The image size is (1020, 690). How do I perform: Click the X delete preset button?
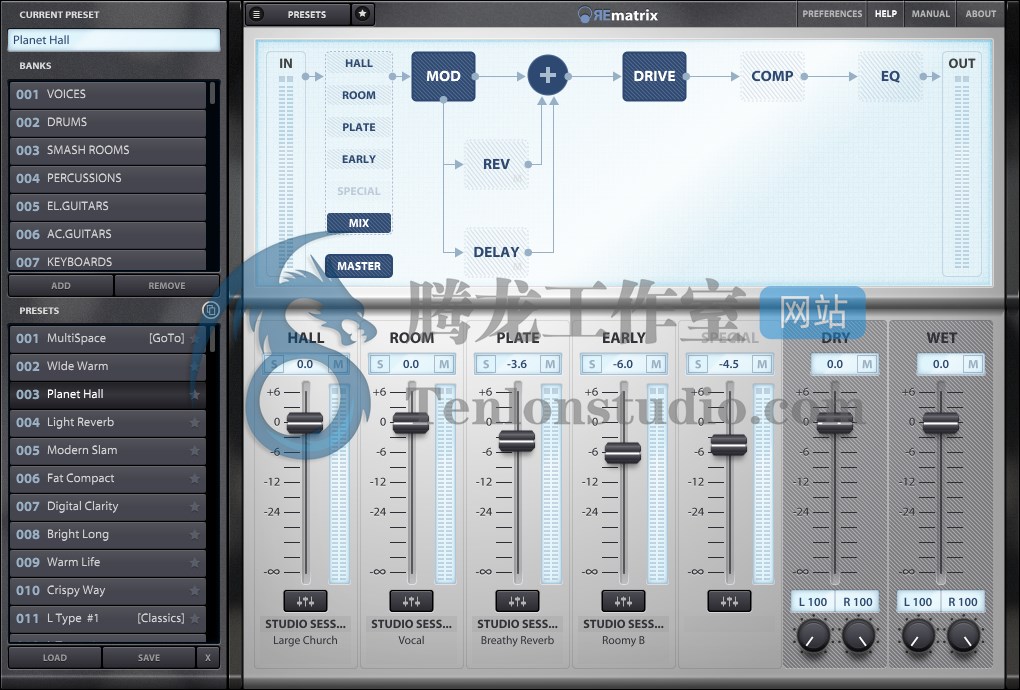point(208,657)
